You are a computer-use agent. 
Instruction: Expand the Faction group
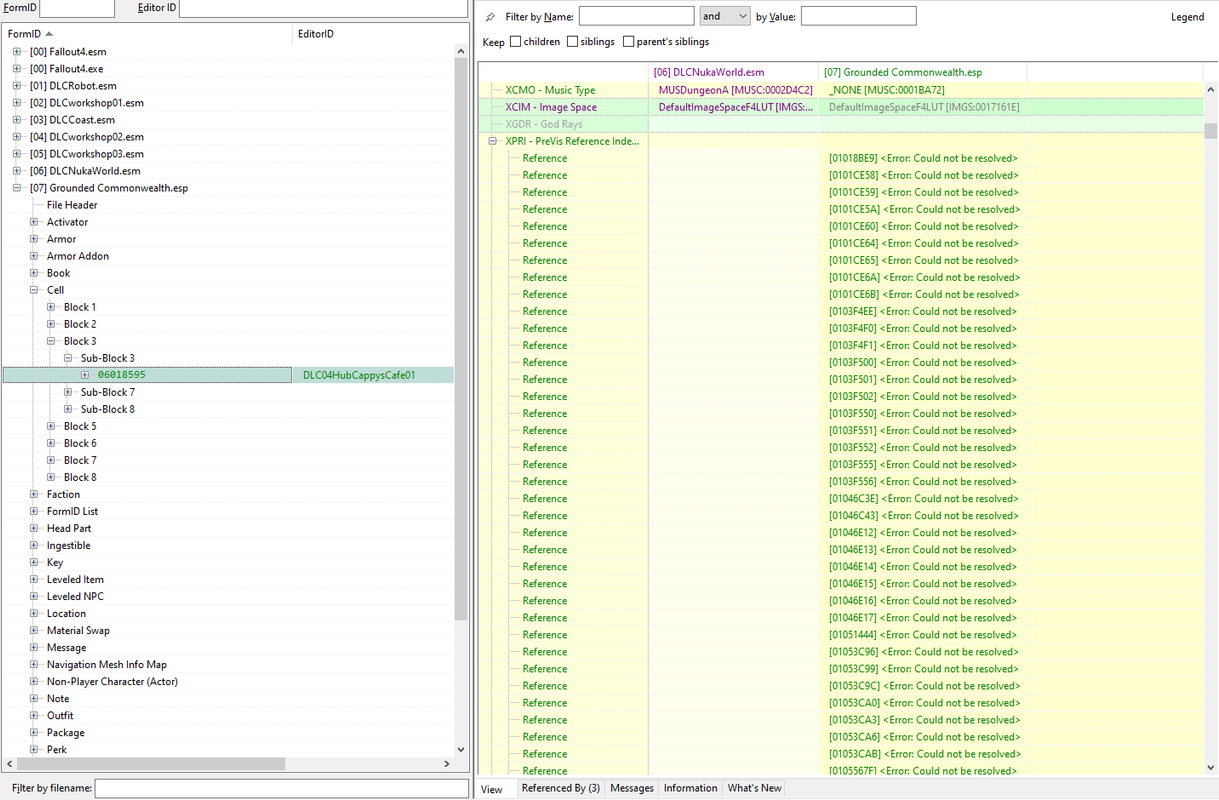point(34,494)
